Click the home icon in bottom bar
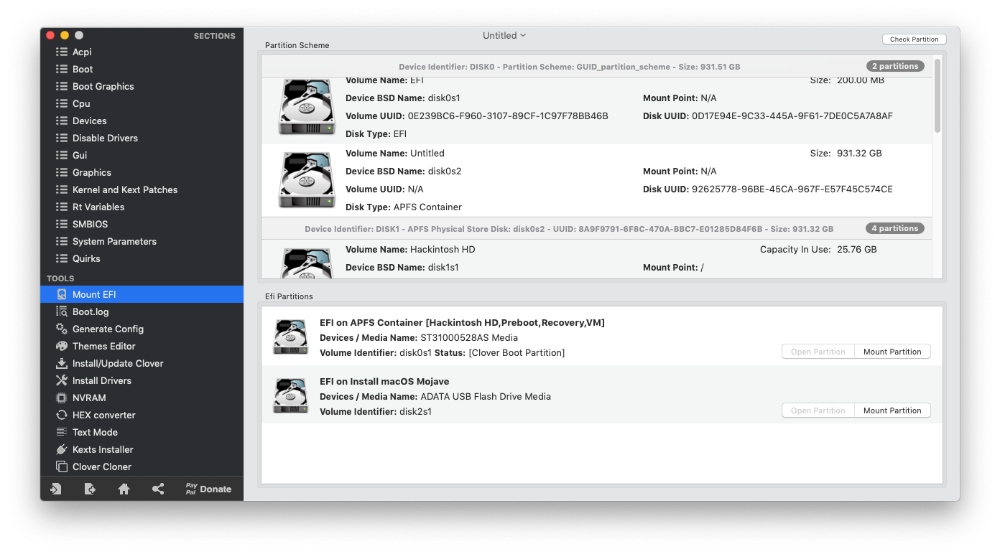 tap(124, 489)
